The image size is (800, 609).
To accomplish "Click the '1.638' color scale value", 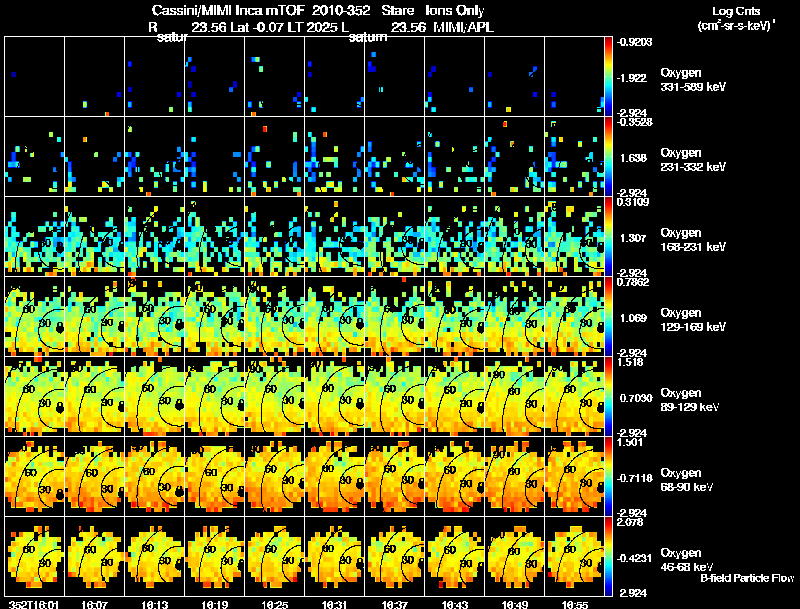I will click(x=633, y=158).
